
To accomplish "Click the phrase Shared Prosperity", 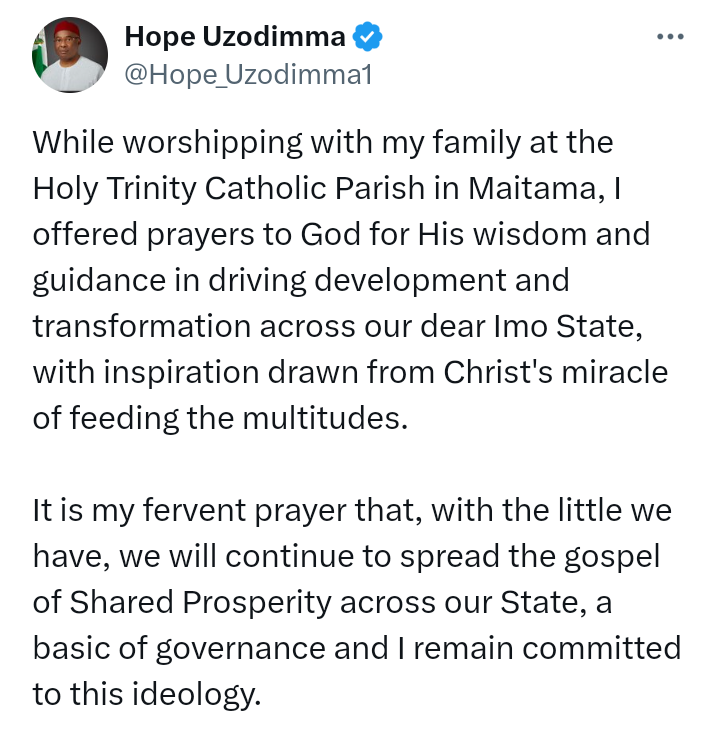I will tap(201, 602).
